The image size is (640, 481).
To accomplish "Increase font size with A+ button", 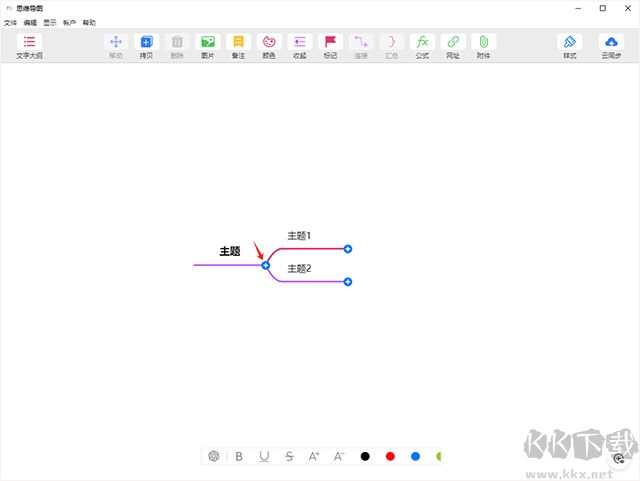I will click(x=314, y=456).
